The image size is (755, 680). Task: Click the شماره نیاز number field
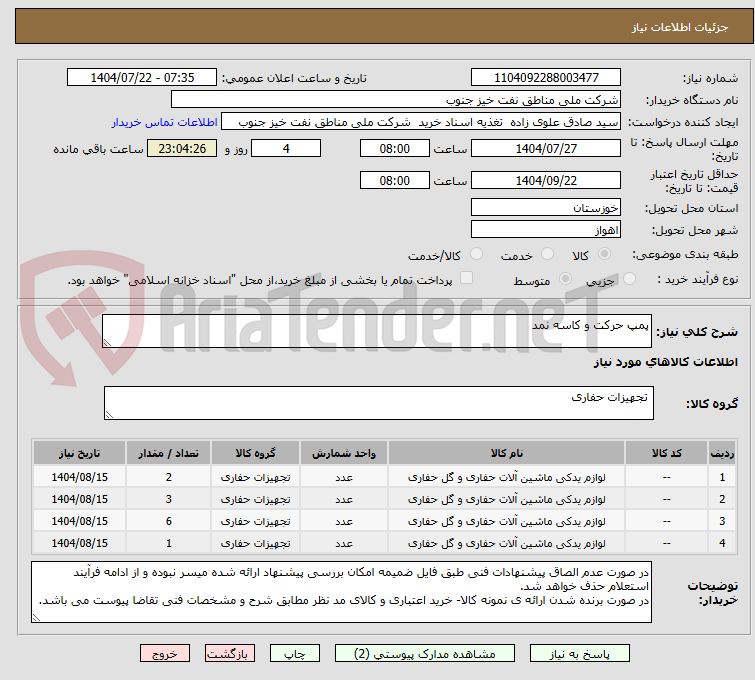[x=546, y=77]
